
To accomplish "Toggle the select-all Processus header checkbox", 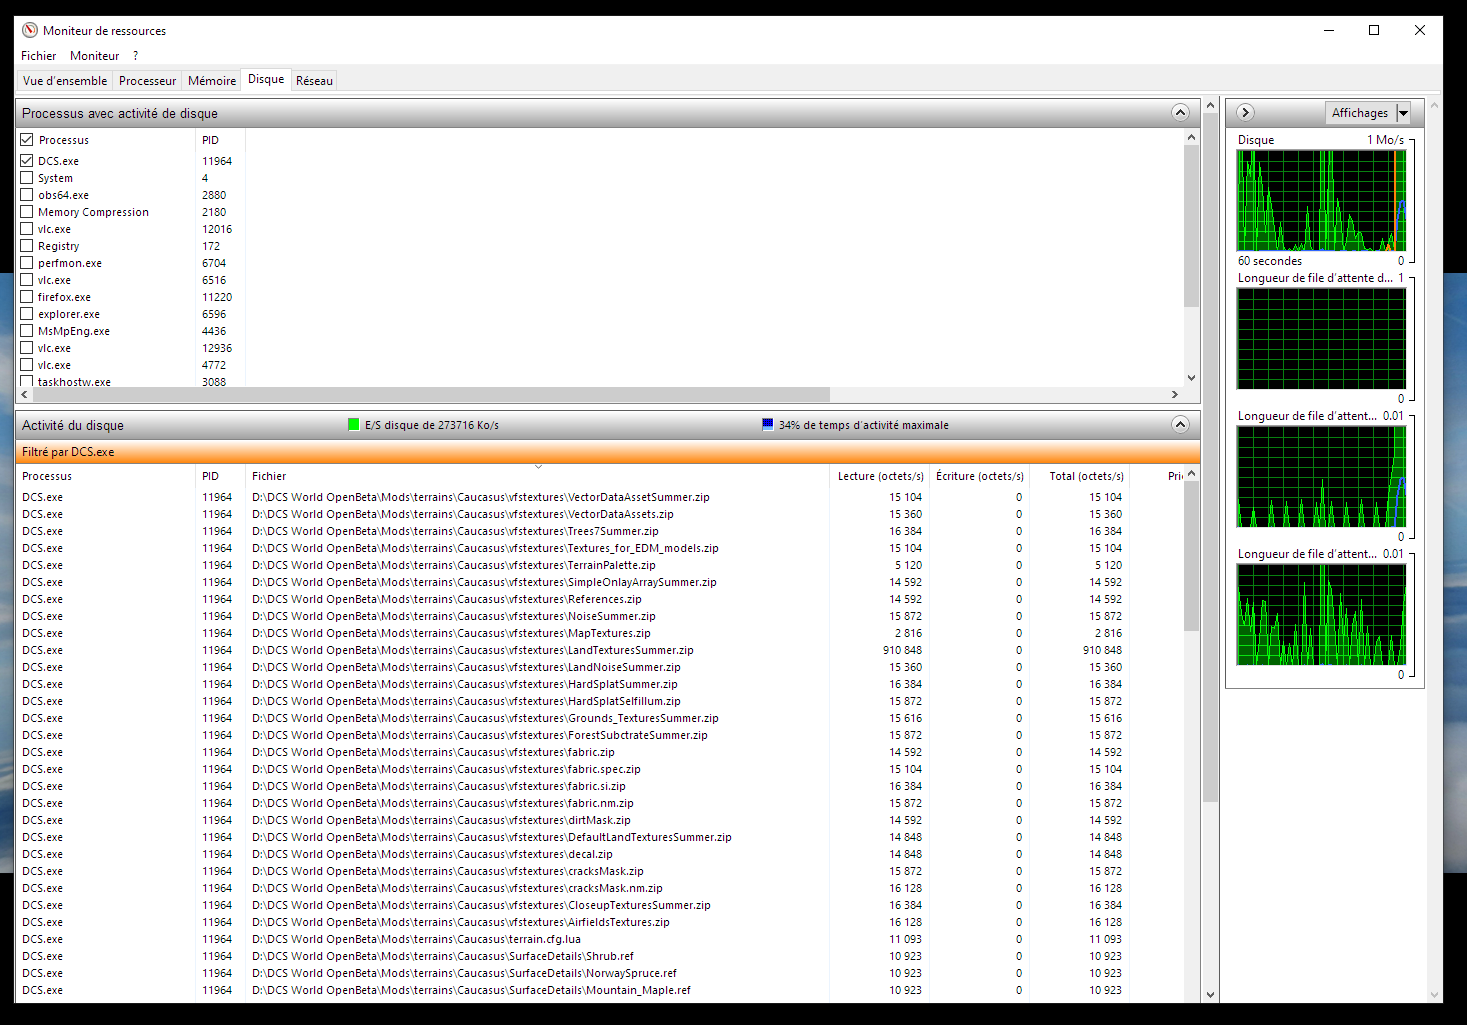I will [27, 140].
